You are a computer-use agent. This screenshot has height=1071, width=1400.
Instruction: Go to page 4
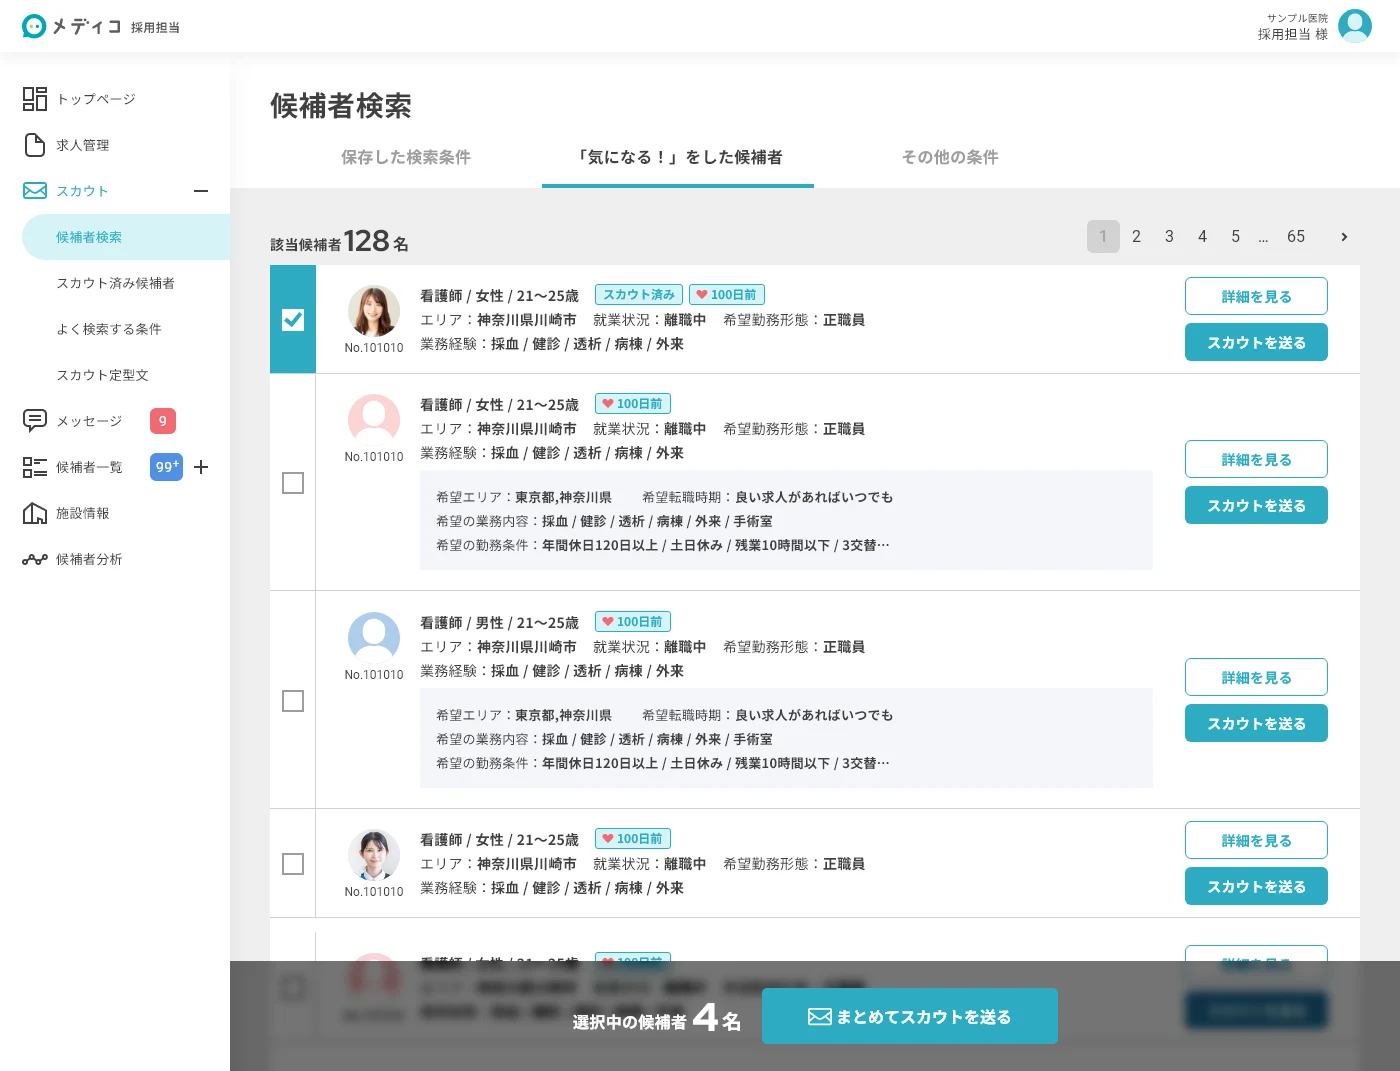coord(1202,237)
